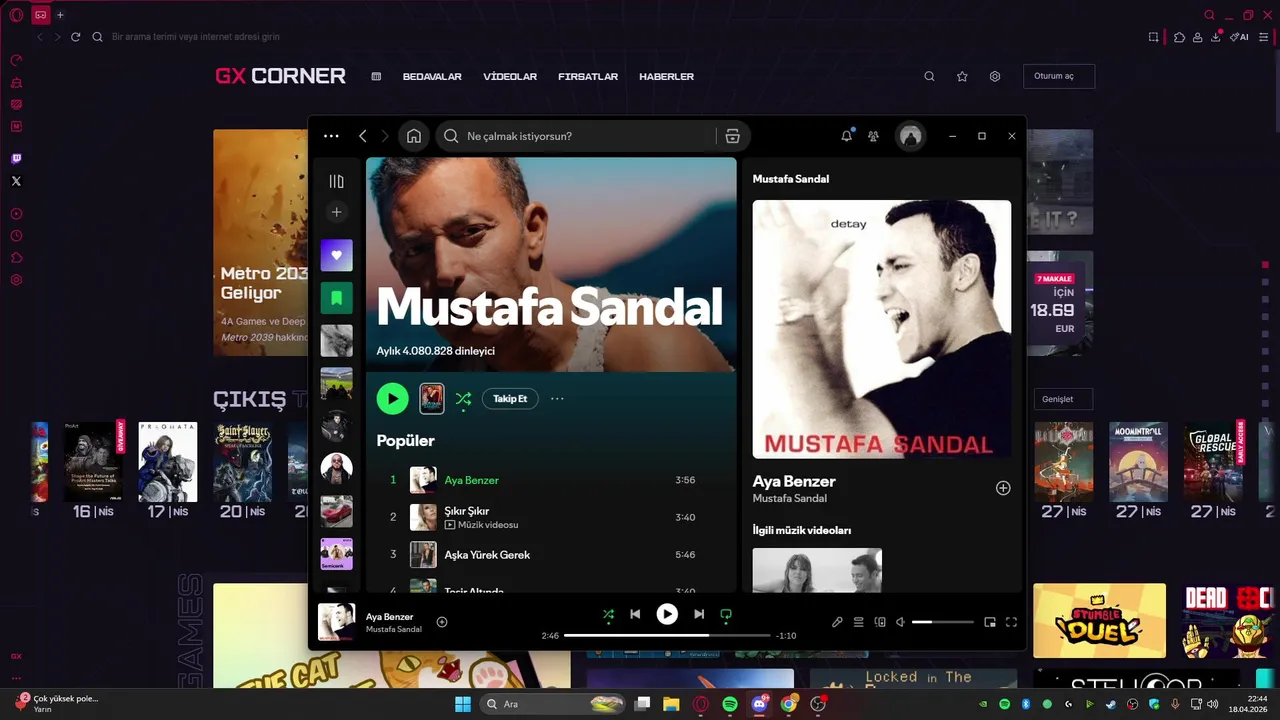Select the track Aşka Yürek Gerek
Screen dimensions: 1280x720
pos(487,555)
